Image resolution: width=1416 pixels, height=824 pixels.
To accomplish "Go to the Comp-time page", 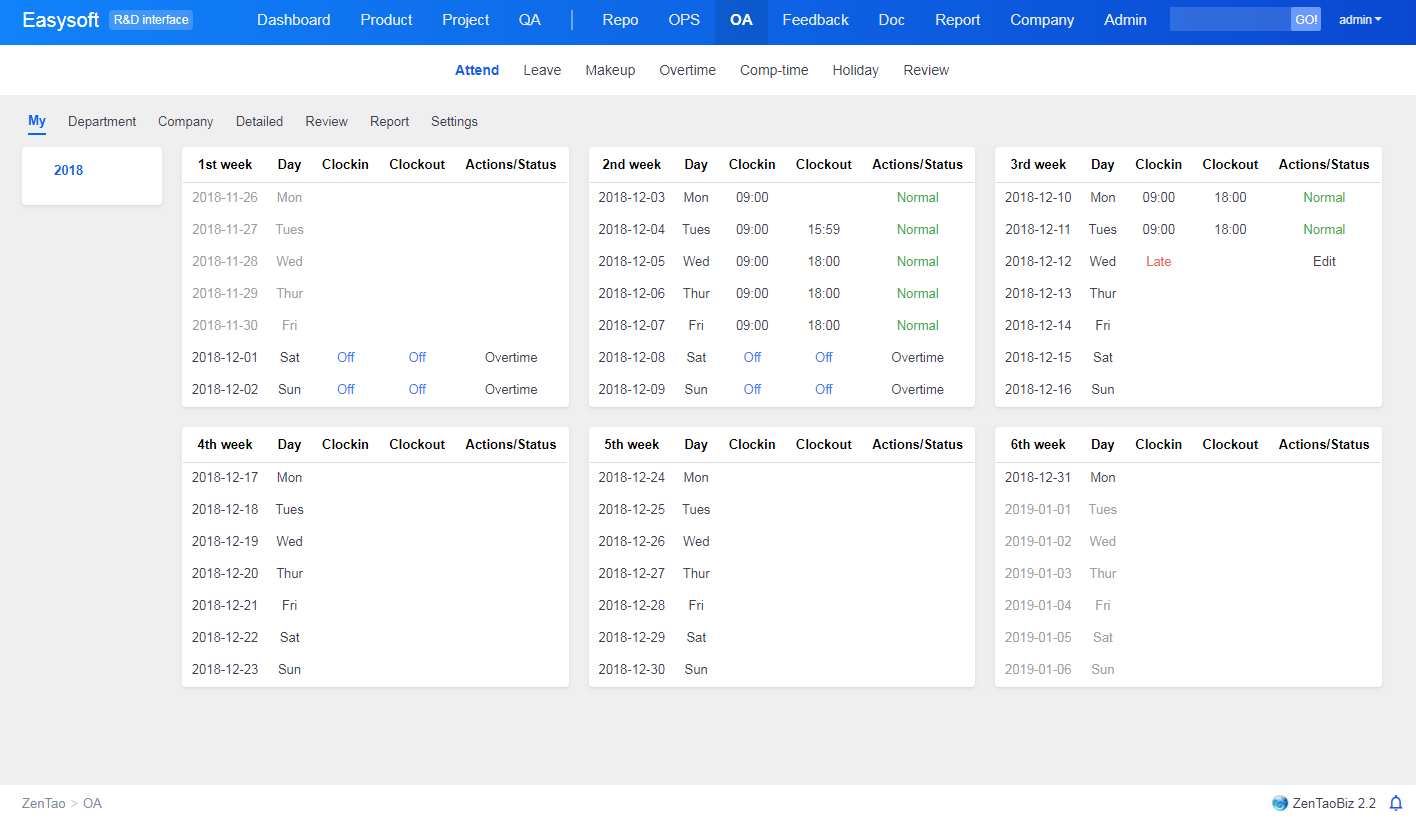I will 774,70.
